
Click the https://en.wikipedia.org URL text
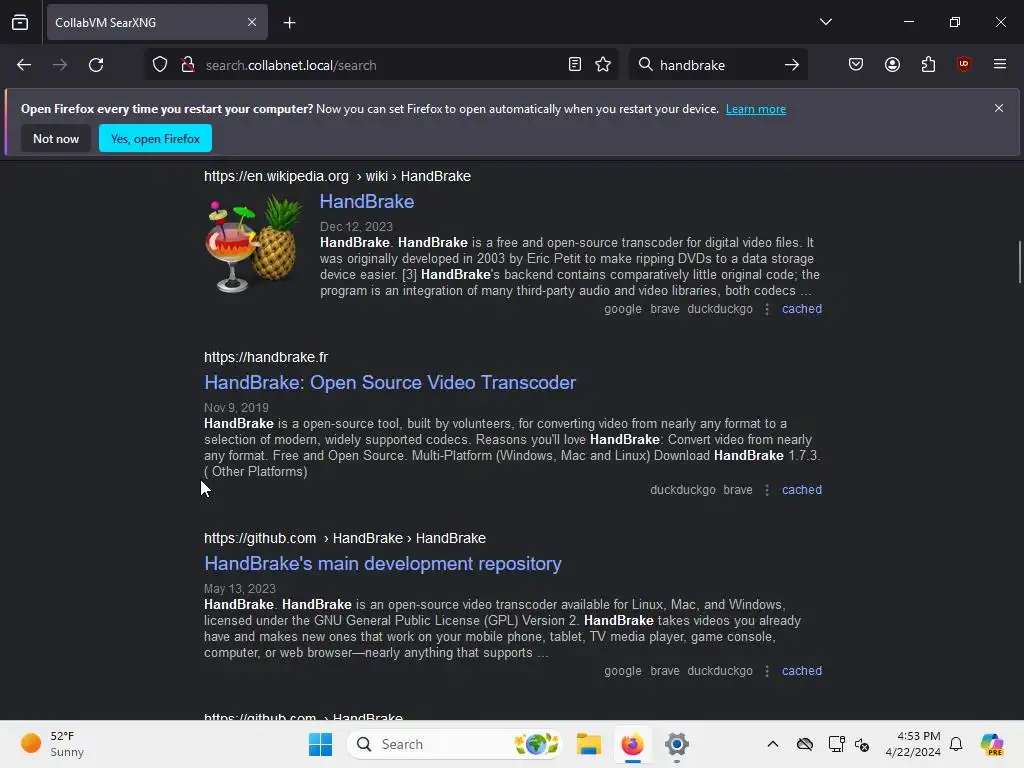[x=276, y=176]
